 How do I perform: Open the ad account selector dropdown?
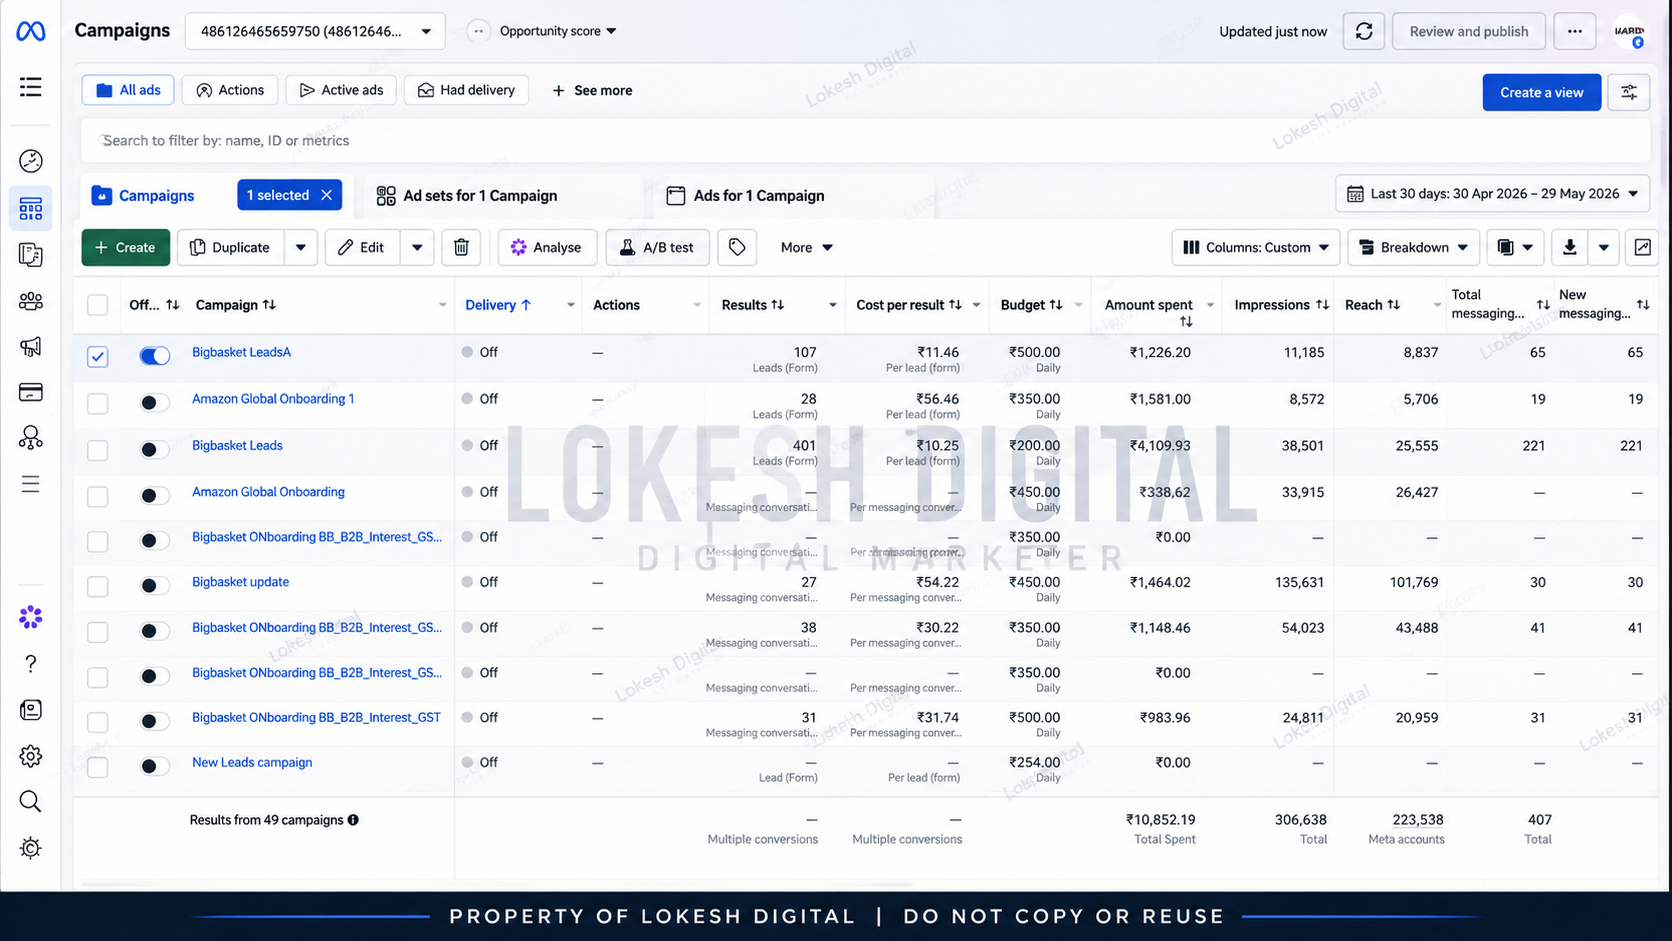point(315,32)
